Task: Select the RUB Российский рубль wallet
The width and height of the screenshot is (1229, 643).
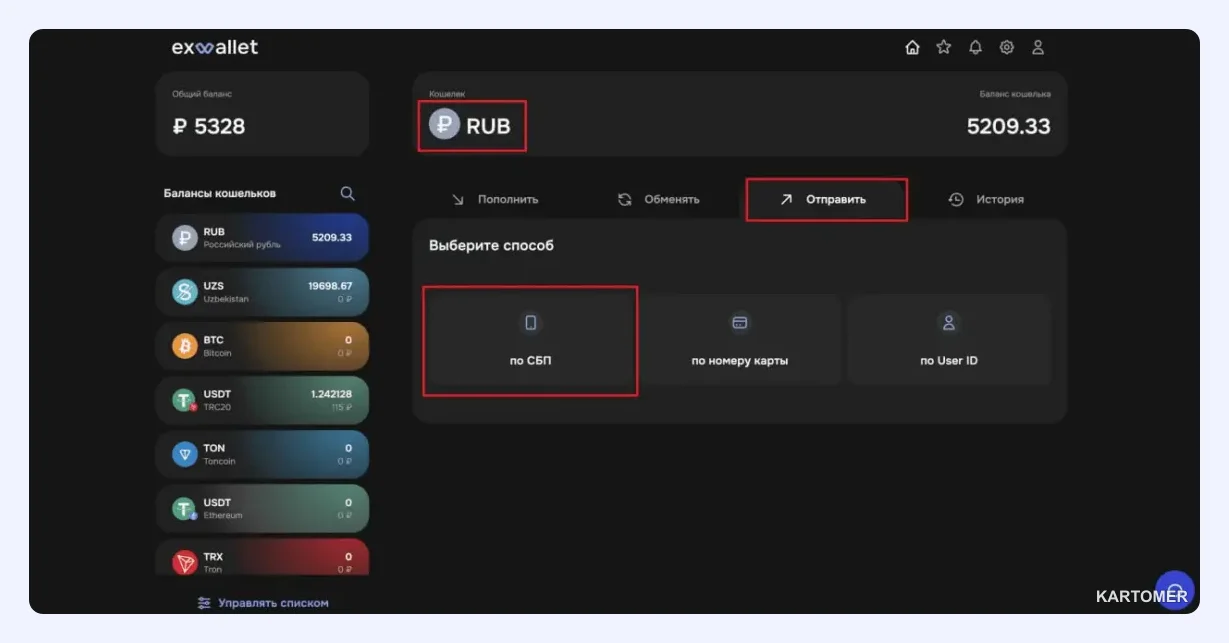Action: pyautogui.click(x=262, y=238)
